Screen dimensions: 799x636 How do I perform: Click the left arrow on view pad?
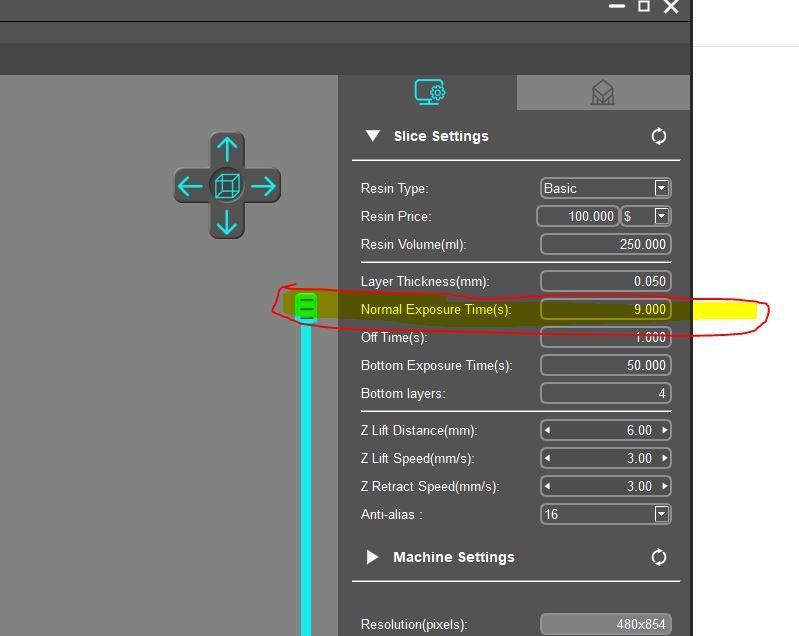190,186
